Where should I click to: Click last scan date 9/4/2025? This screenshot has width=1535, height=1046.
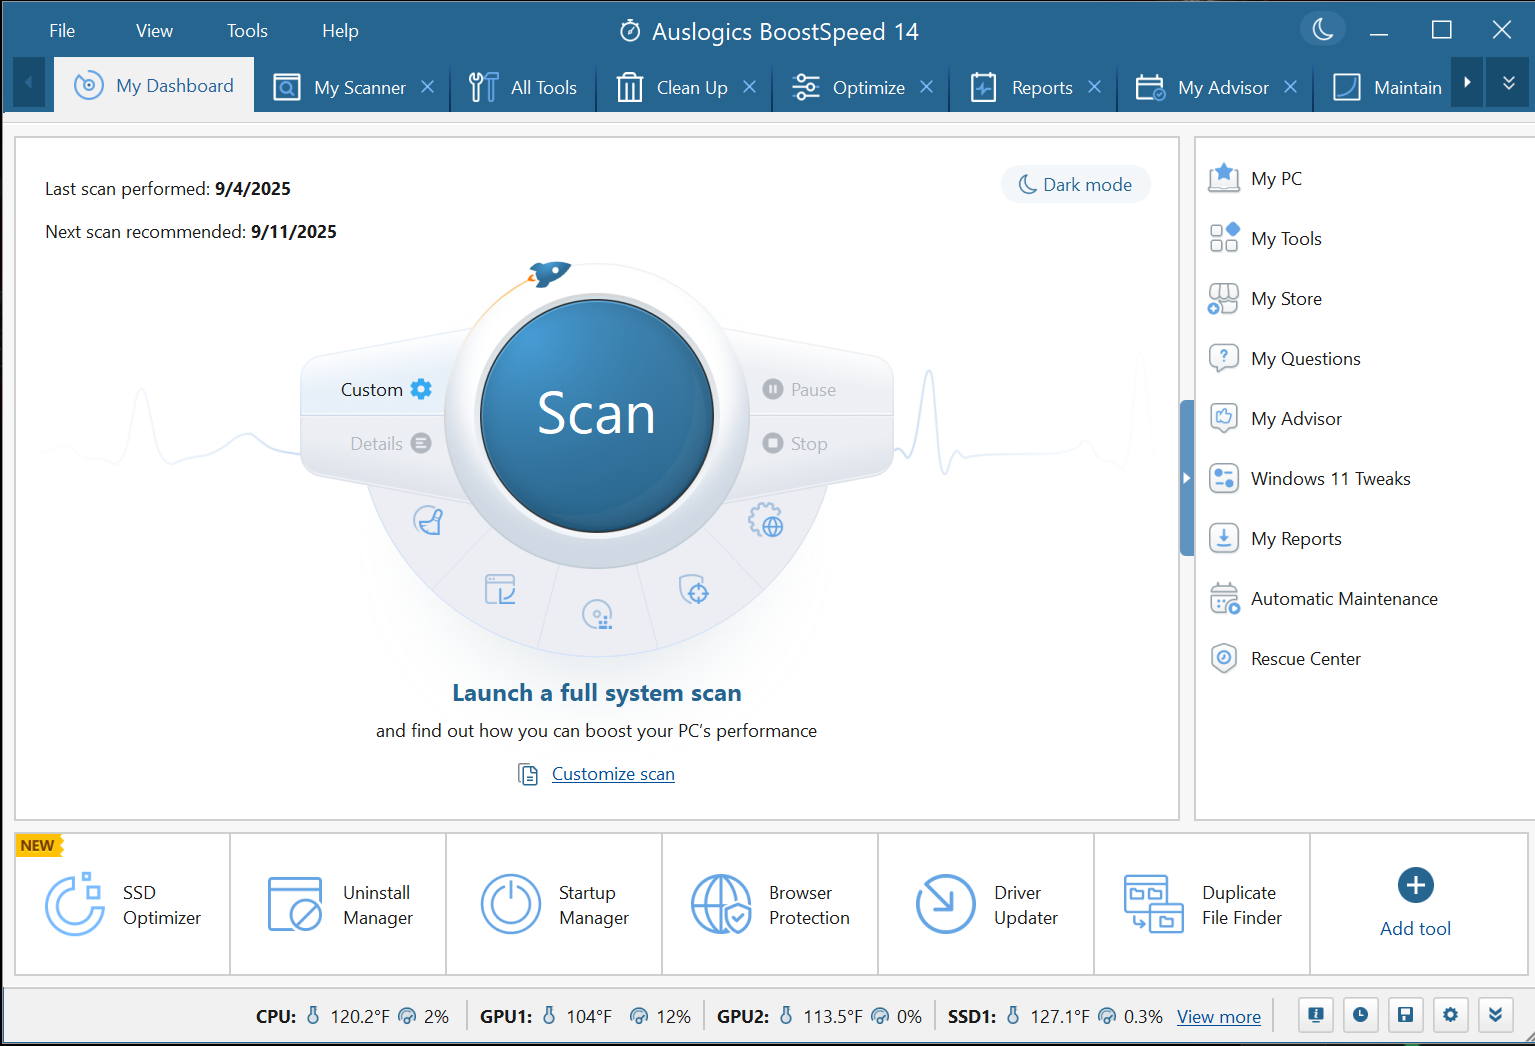[x=253, y=189]
